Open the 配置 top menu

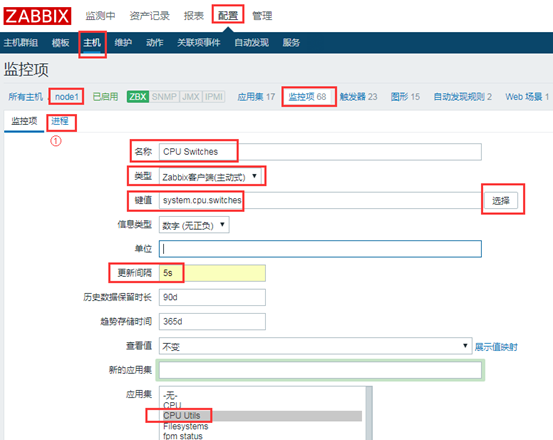228,16
